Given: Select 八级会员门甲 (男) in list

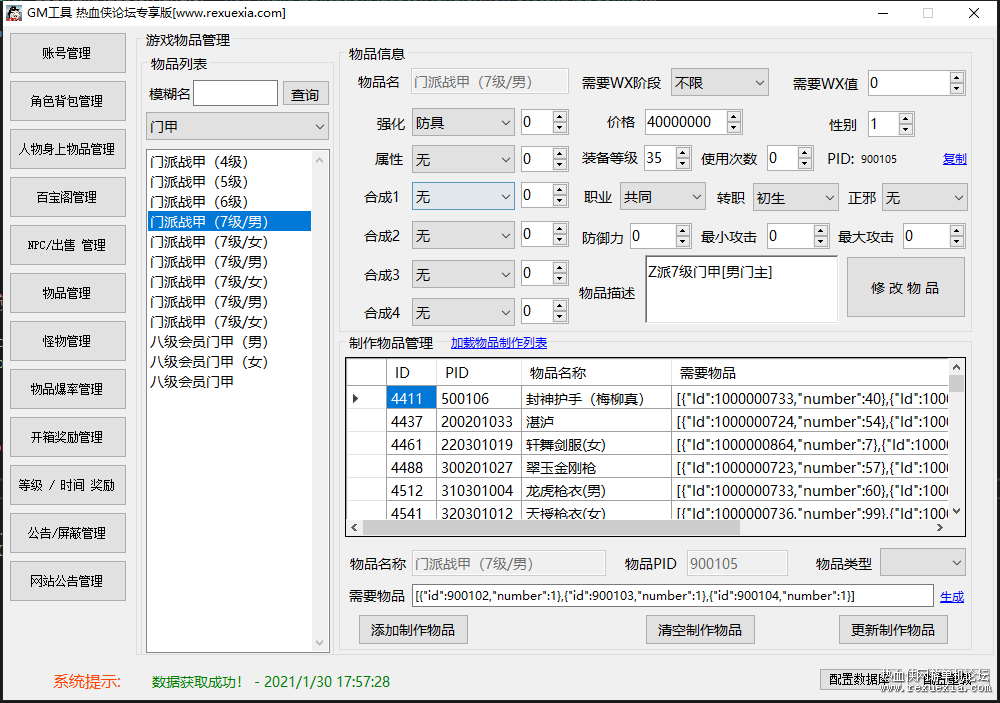Looking at the screenshot, I should [230, 342].
